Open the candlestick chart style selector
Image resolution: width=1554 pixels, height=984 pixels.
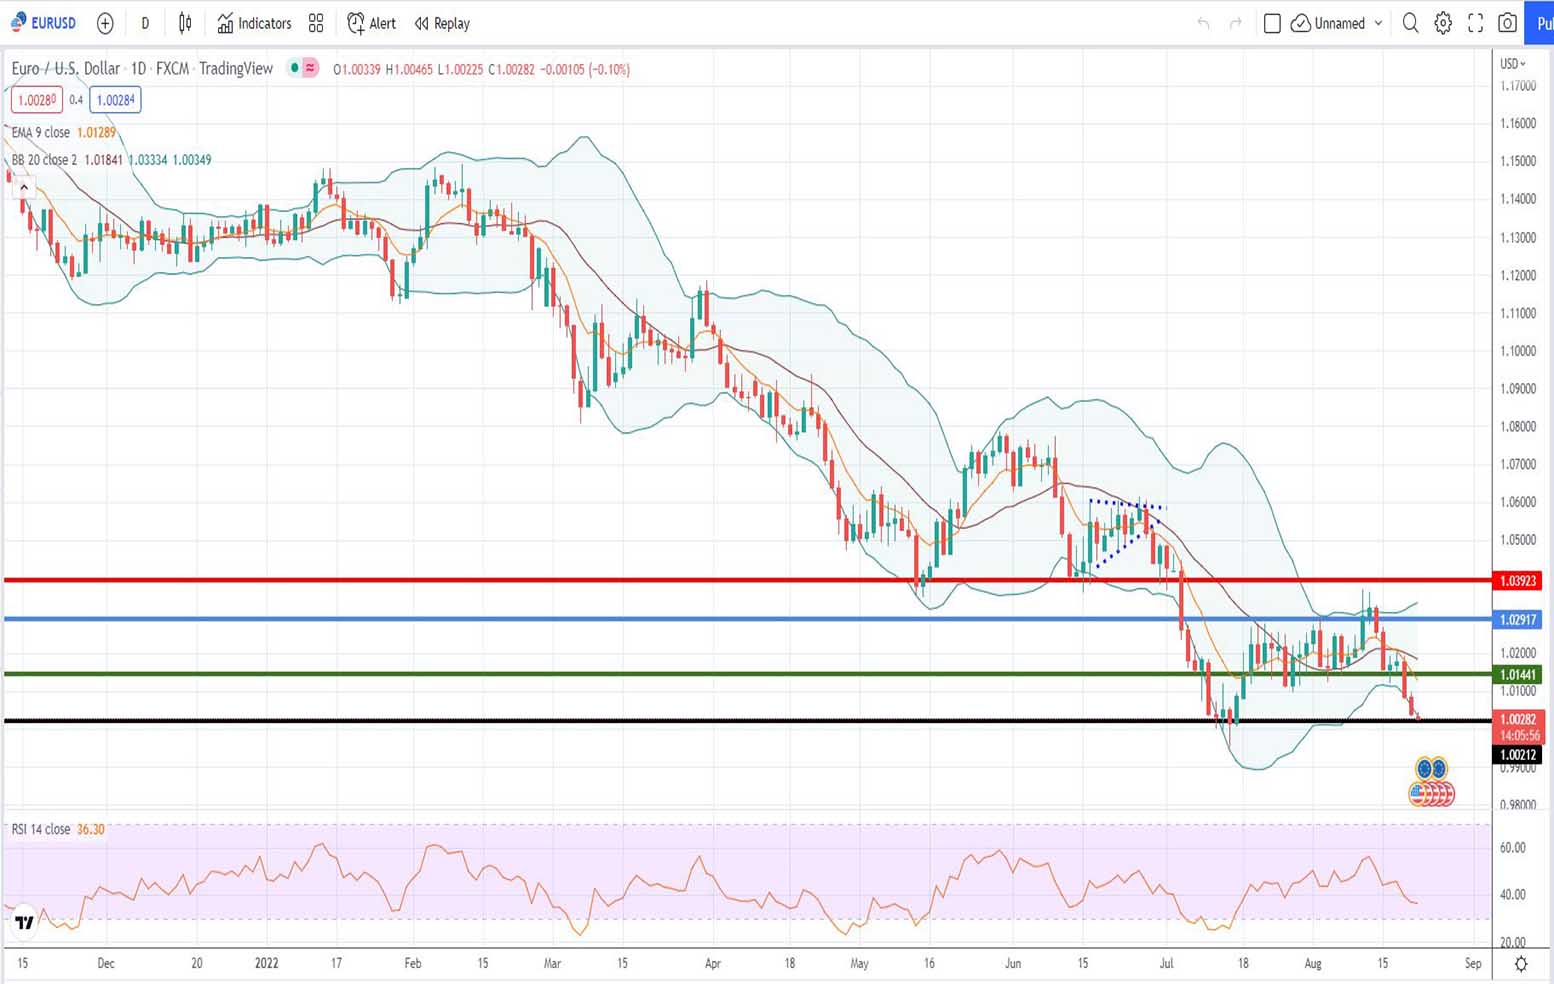pyautogui.click(x=185, y=23)
